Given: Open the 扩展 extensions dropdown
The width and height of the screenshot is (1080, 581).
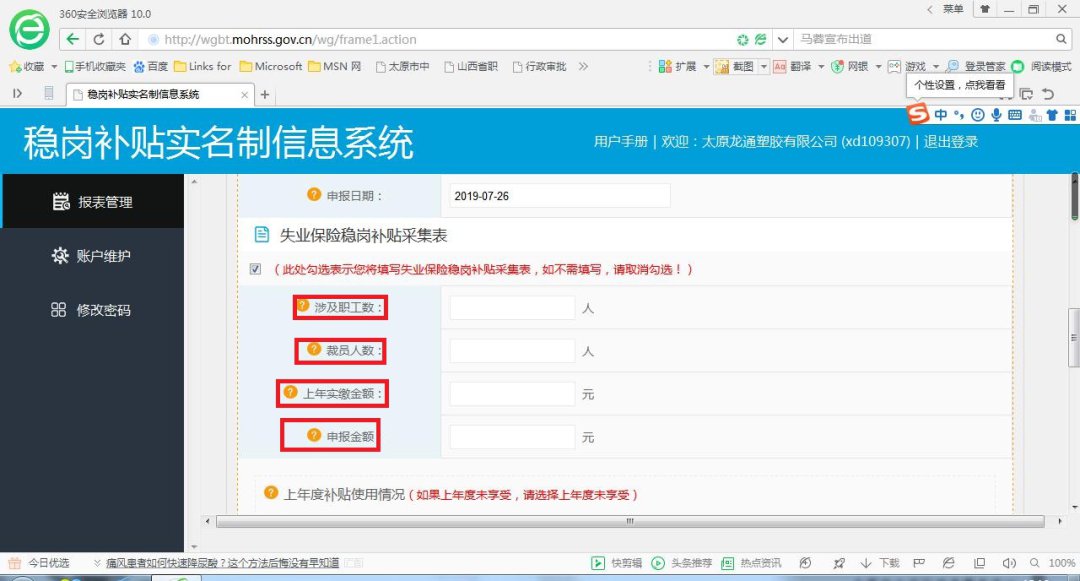Looking at the screenshot, I should click(705, 67).
